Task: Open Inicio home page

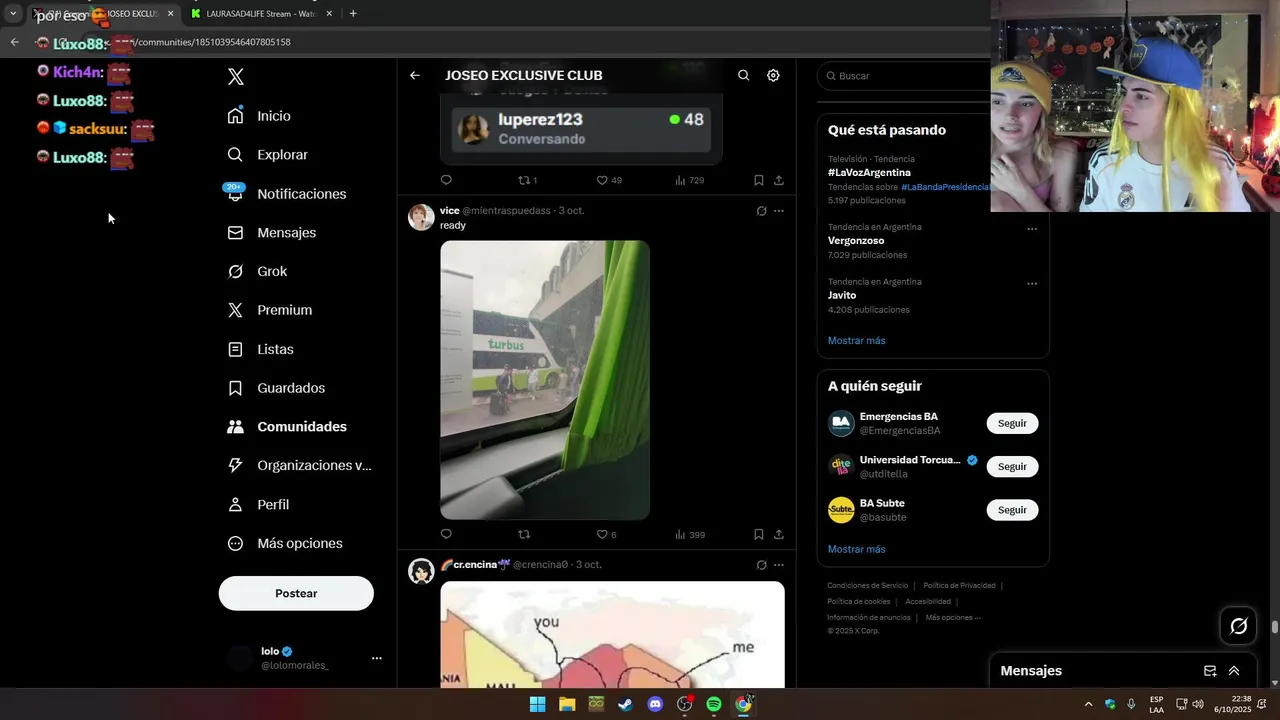Action: click(259, 116)
